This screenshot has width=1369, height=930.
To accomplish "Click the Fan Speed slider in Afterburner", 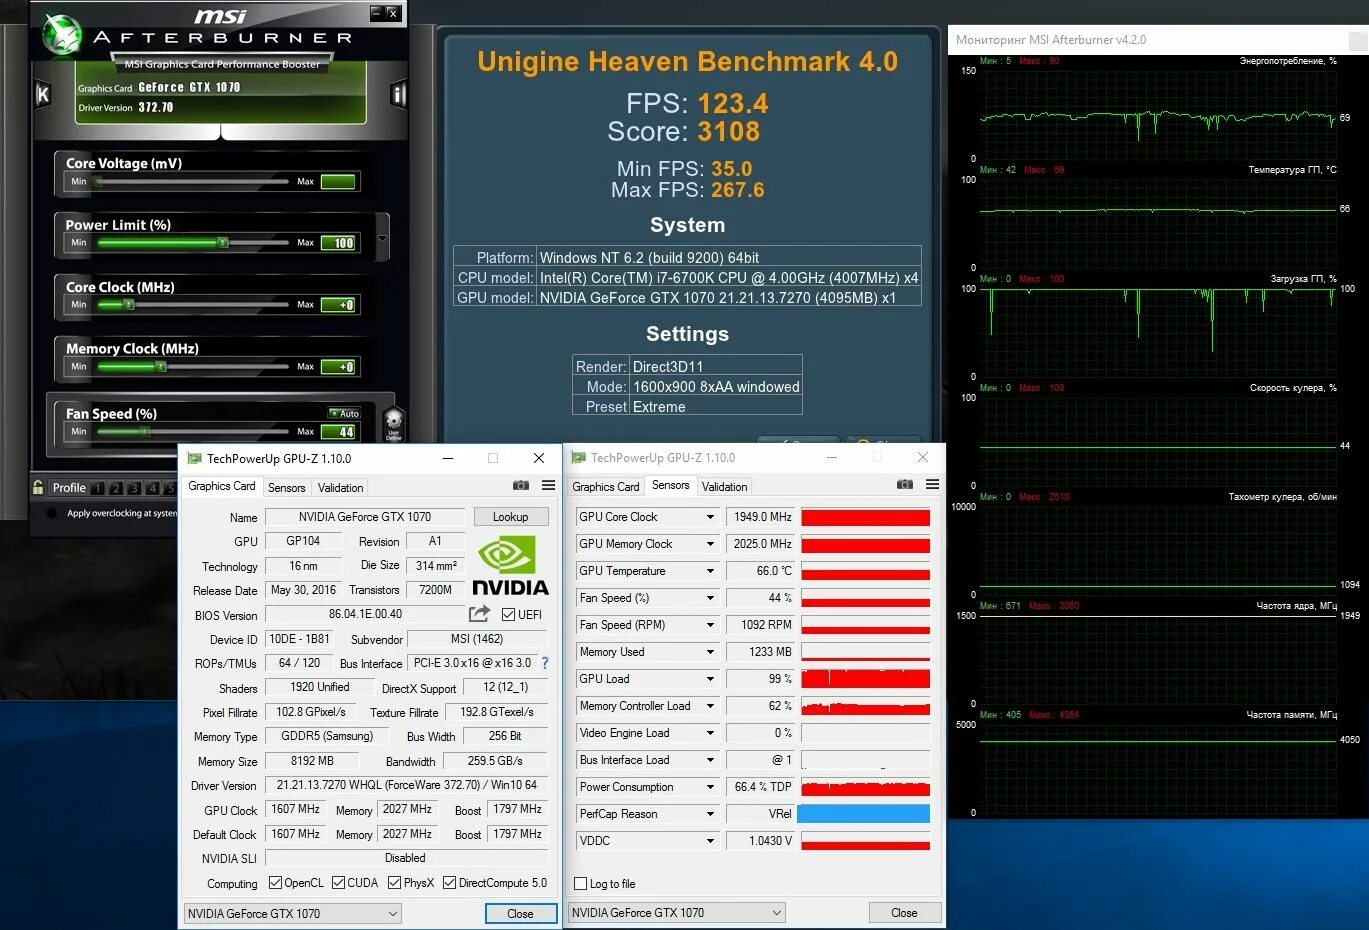I will point(193,431).
